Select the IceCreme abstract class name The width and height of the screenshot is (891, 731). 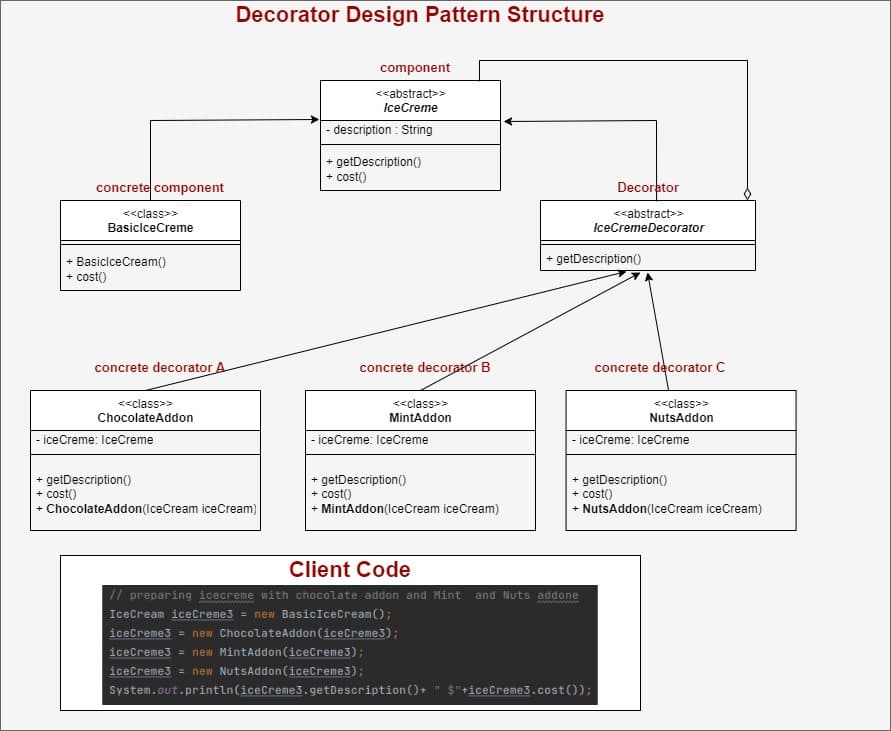click(410, 108)
